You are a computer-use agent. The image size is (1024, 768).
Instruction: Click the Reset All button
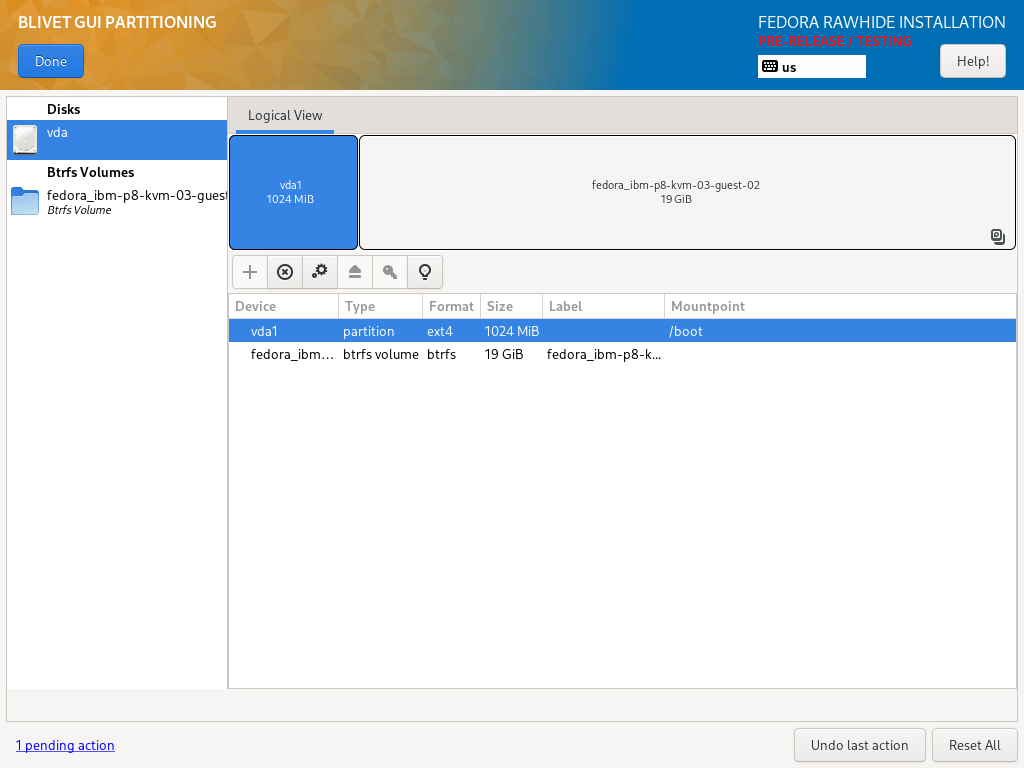coord(974,745)
